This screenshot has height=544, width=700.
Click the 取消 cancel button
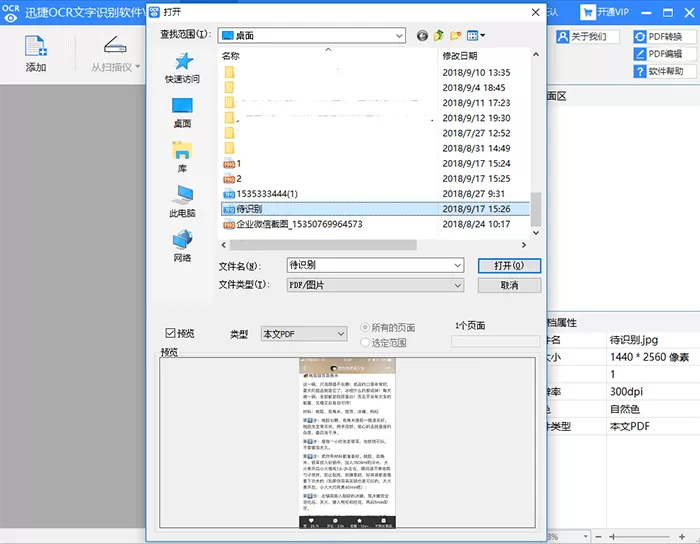pos(509,286)
